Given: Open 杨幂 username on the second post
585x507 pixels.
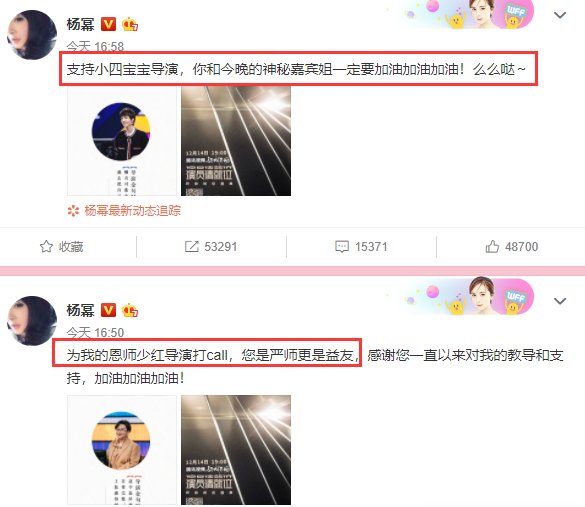Looking at the screenshot, I should click(x=81, y=310).
